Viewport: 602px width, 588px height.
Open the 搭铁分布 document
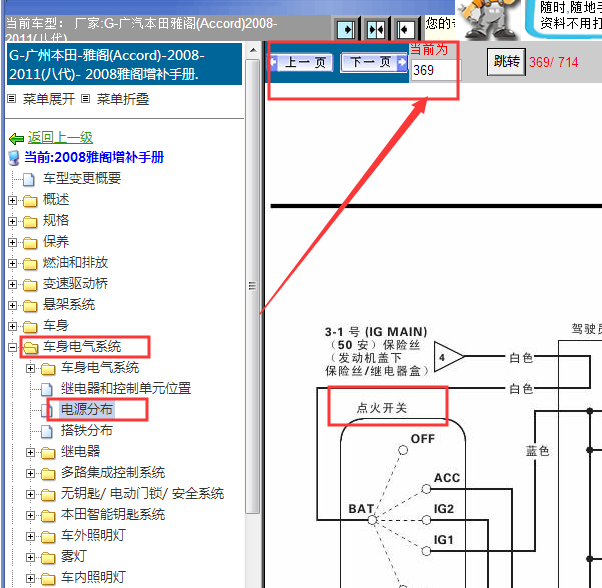click(x=87, y=430)
